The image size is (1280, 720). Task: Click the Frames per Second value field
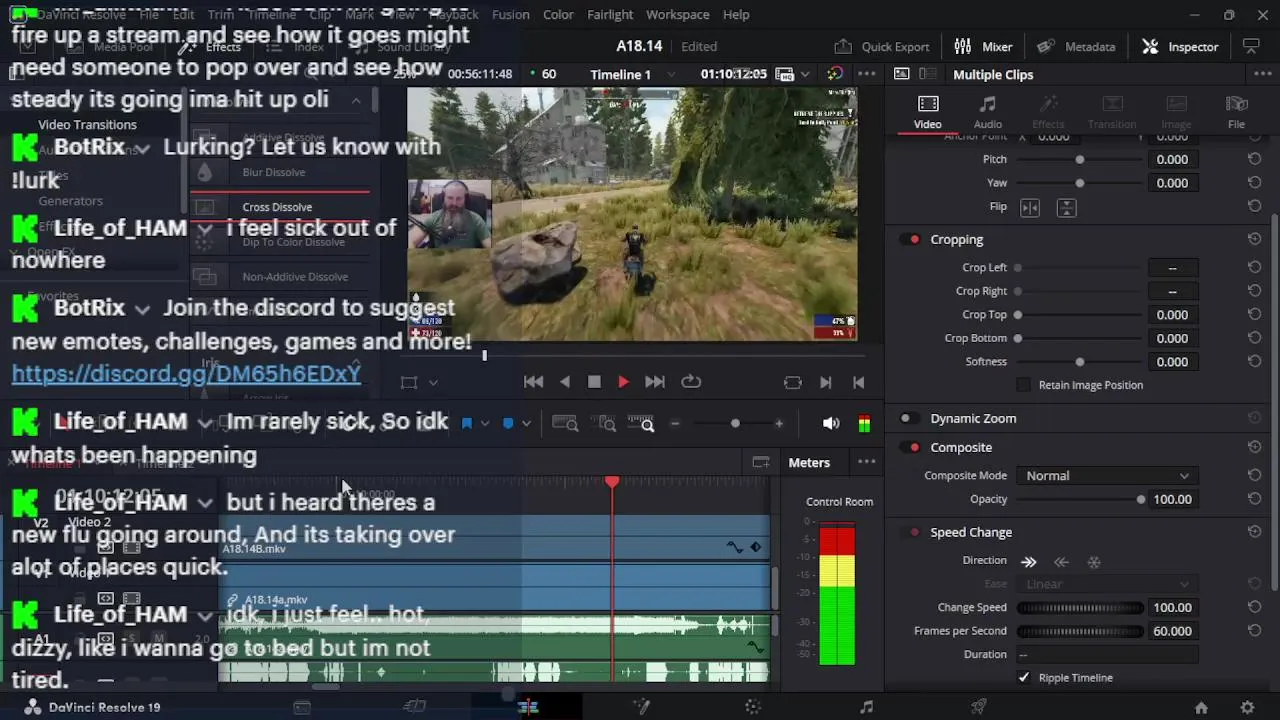tap(1172, 631)
